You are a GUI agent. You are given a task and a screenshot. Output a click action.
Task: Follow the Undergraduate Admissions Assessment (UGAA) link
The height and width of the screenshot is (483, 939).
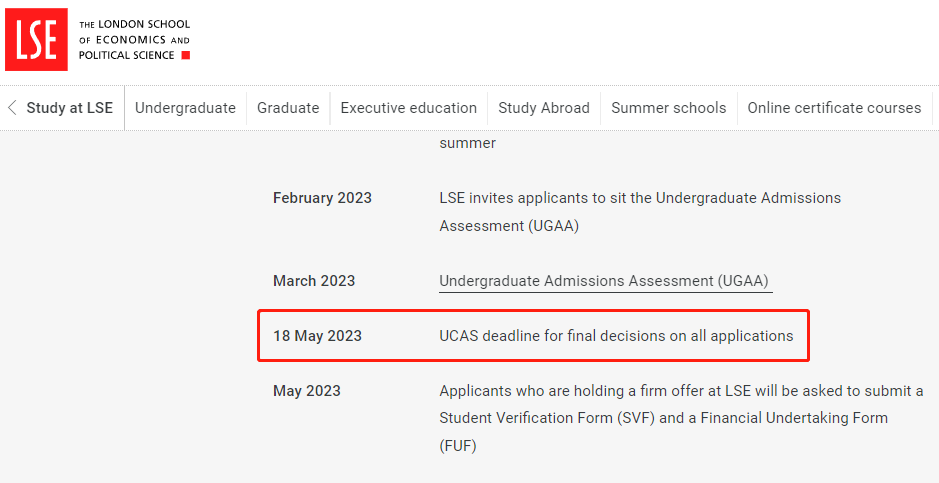click(604, 281)
